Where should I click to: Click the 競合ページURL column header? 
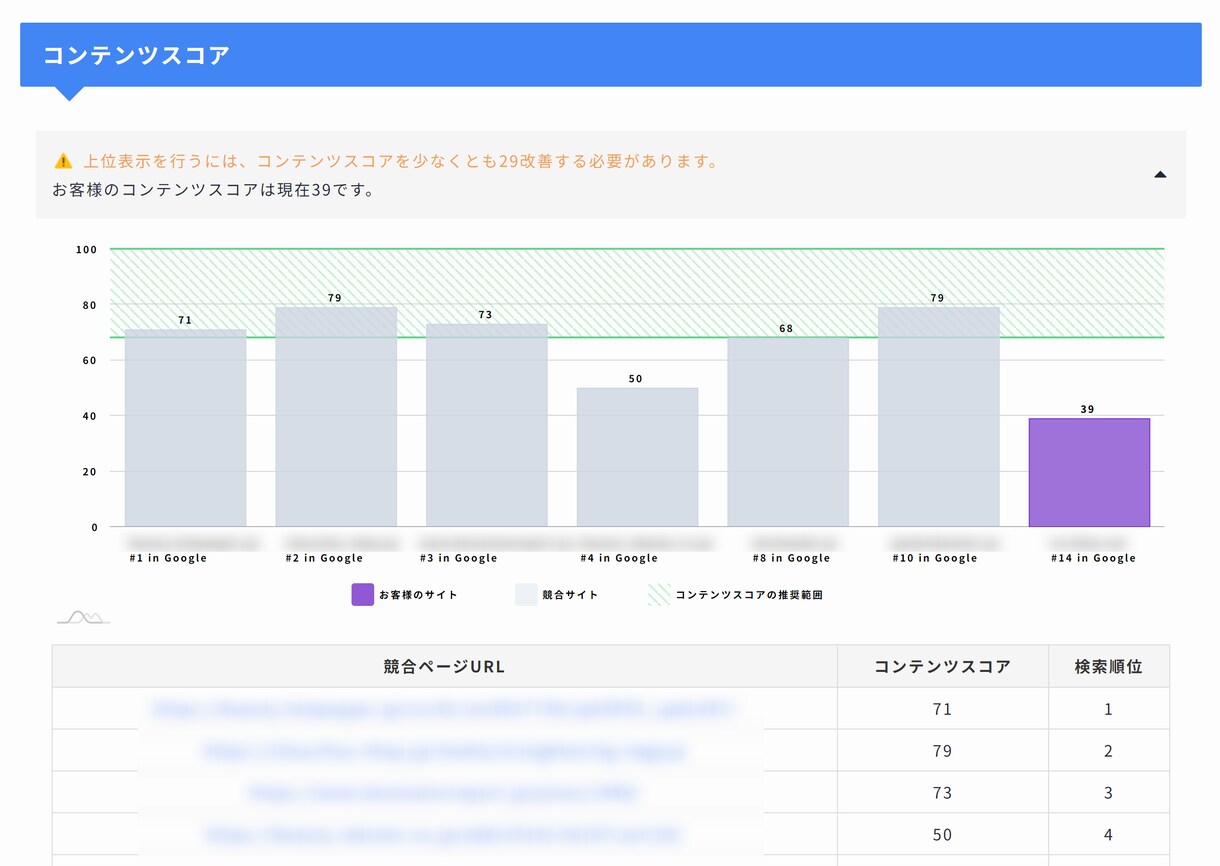click(445, 666)
